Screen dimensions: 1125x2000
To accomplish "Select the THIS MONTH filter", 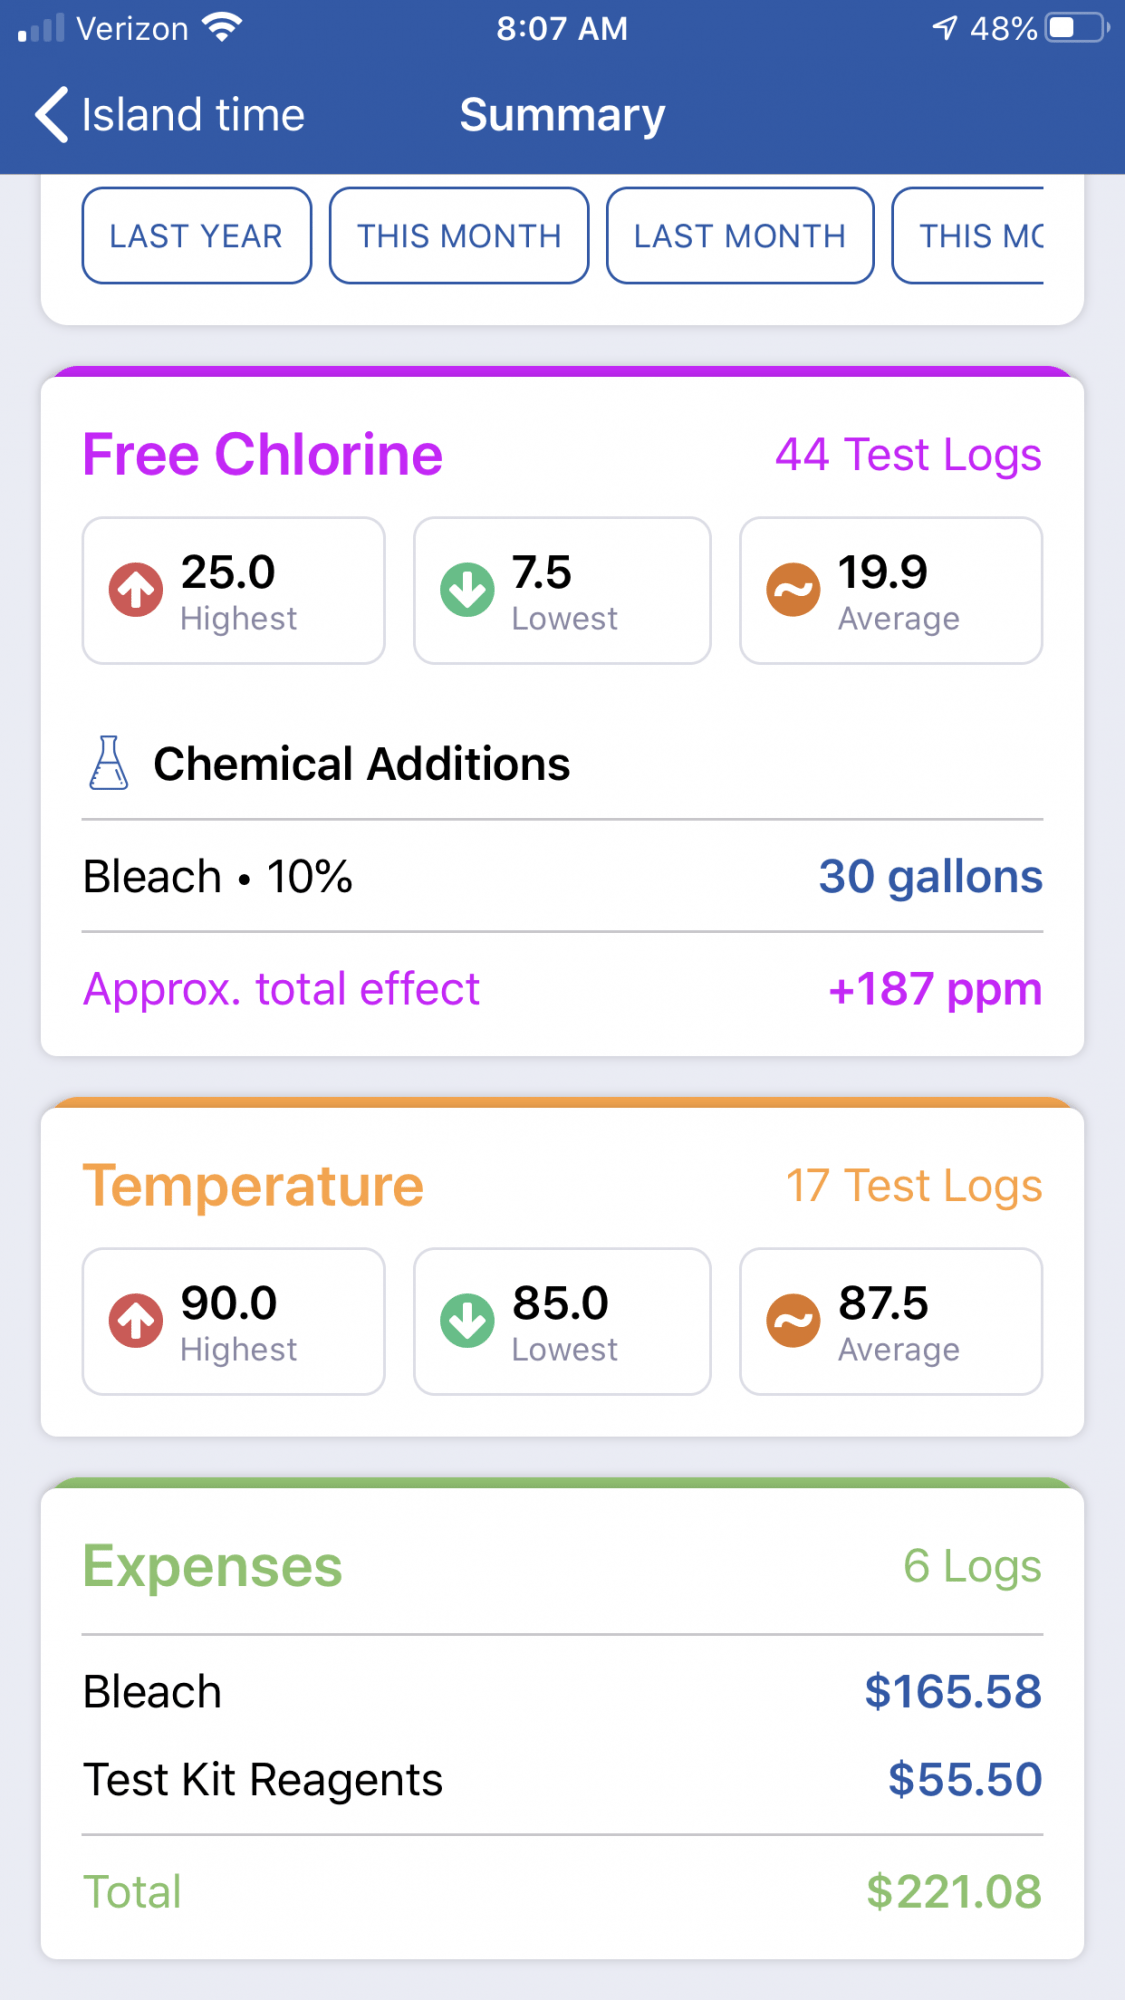I will 459,236.
